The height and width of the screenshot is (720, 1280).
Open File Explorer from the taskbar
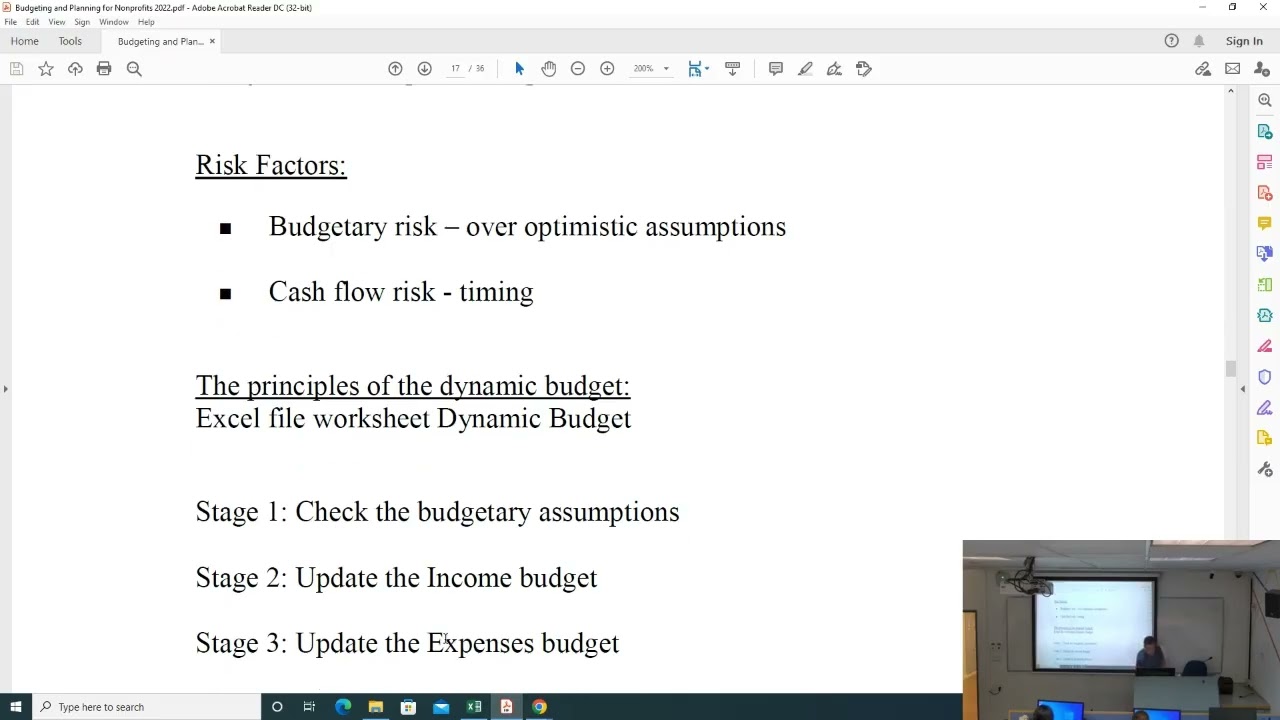[375, 707]
